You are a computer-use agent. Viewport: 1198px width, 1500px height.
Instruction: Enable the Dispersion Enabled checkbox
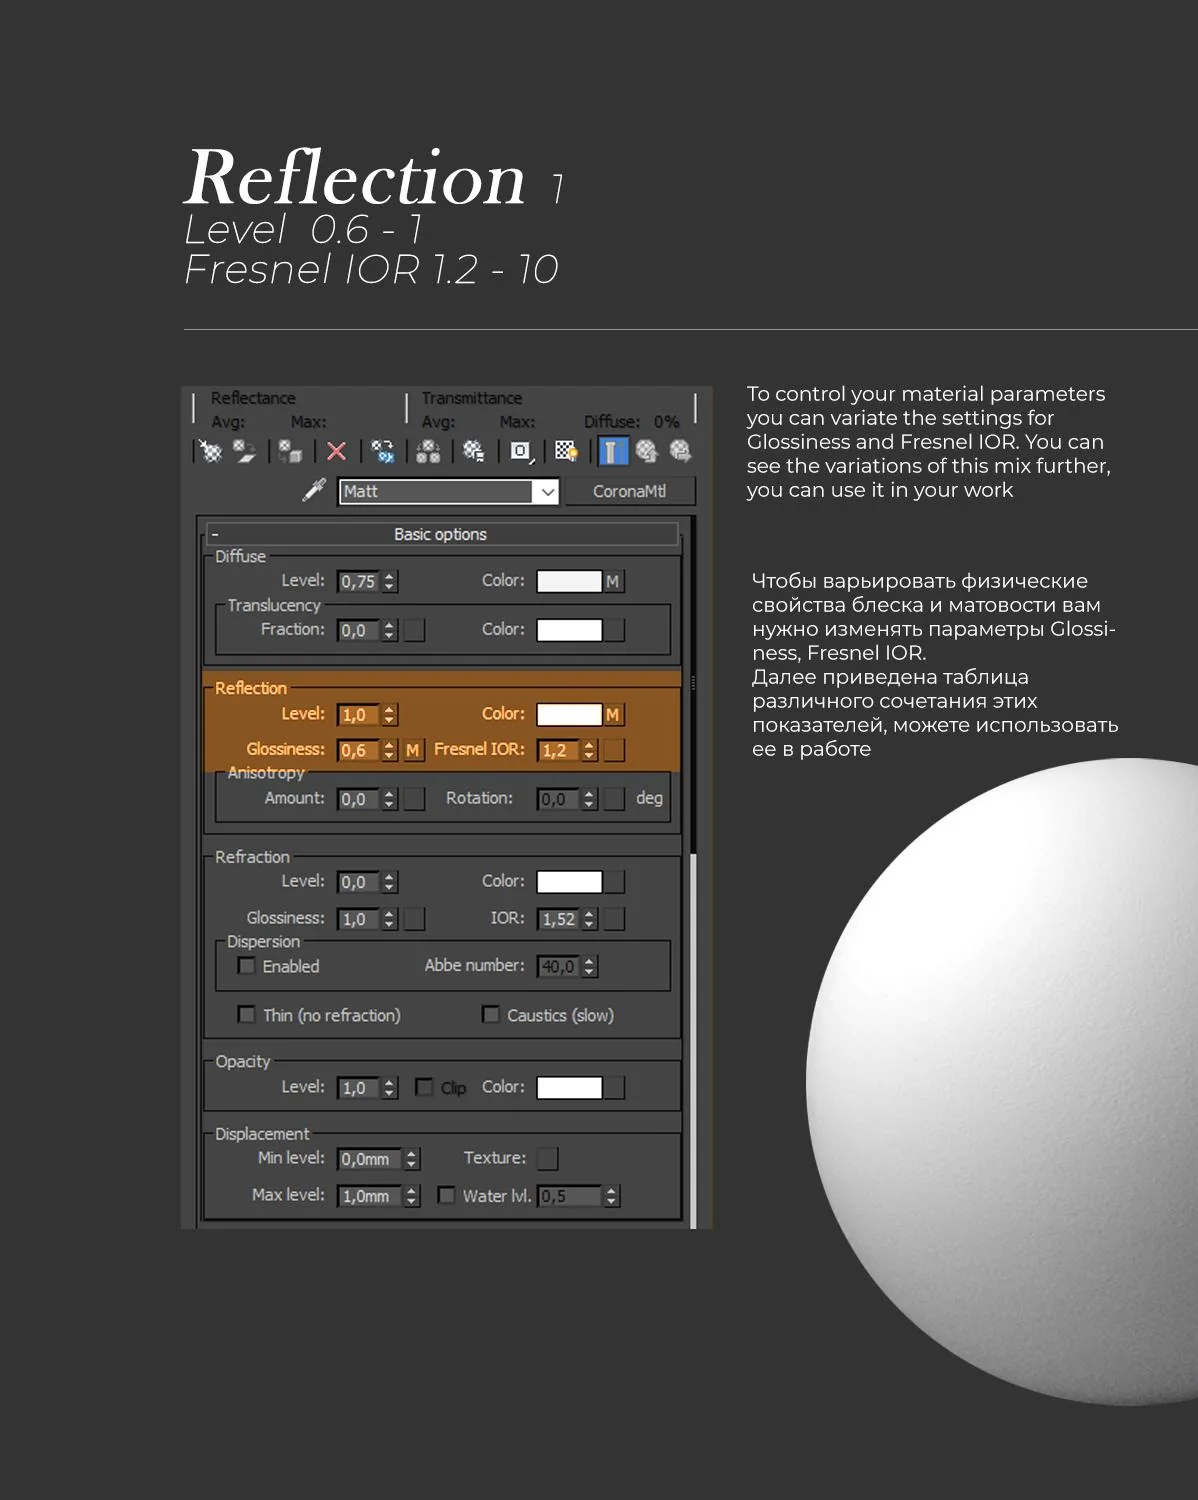246,966
